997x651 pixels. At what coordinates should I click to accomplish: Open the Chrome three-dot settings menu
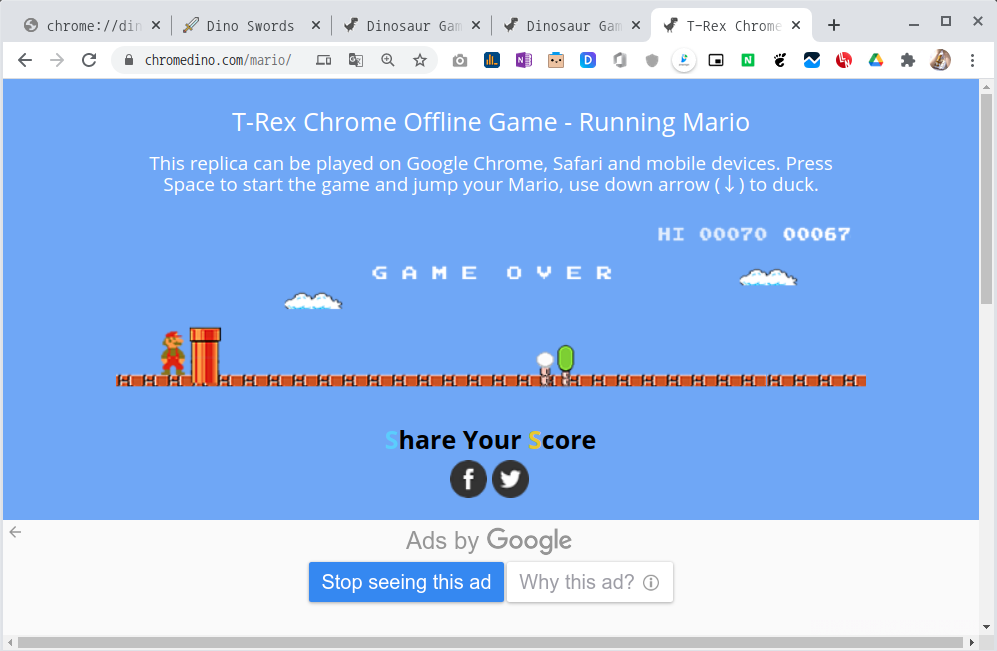tap(974, 60)
